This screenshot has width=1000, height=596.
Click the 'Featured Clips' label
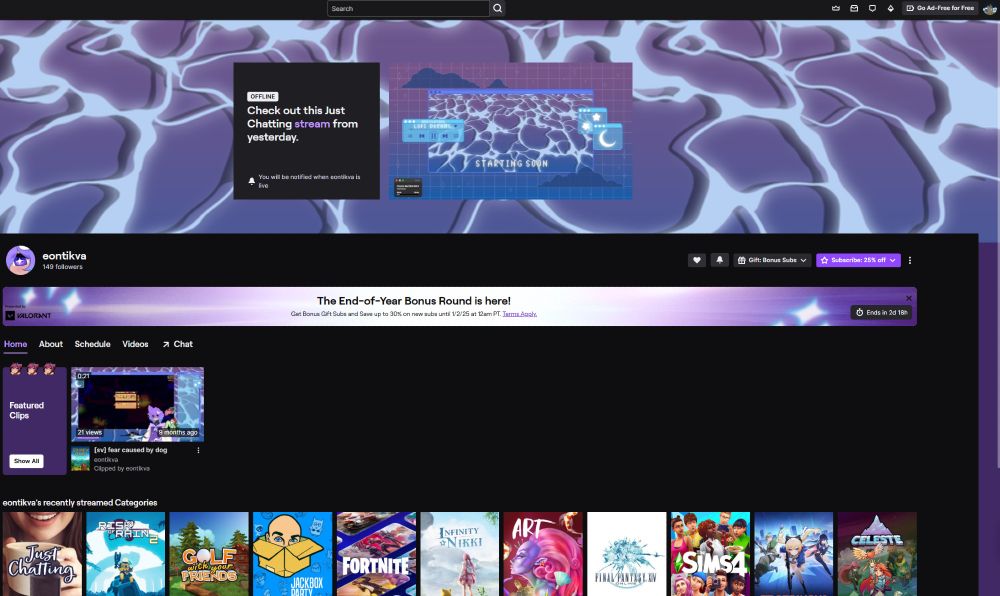coord(27,411)
